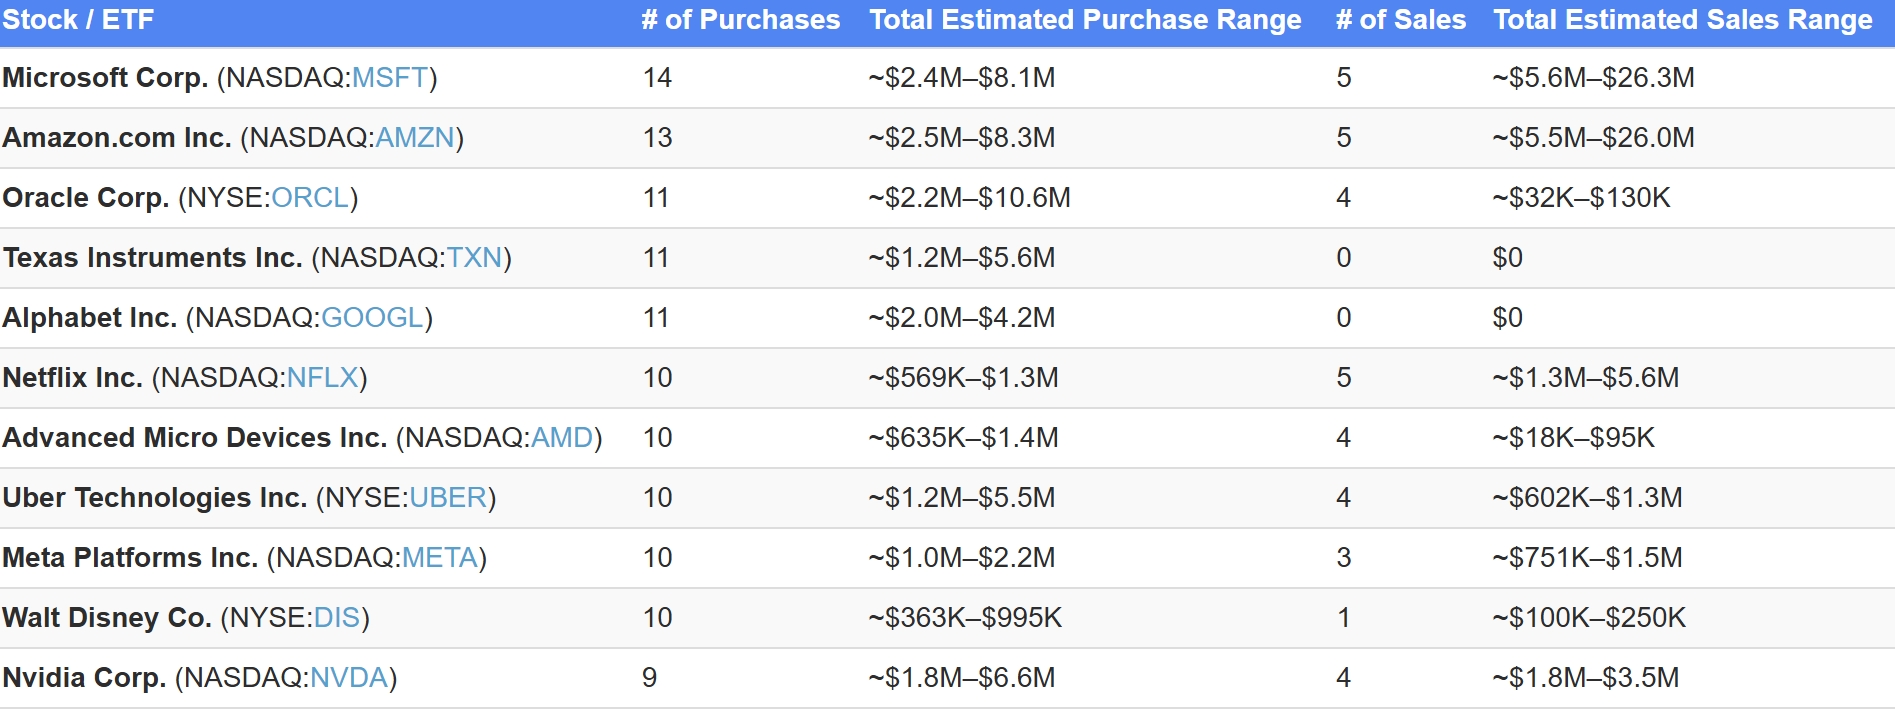The image size is (1895, 709).
Task: Click the 'Stock / ETF' column header
Action: (78, 20)
